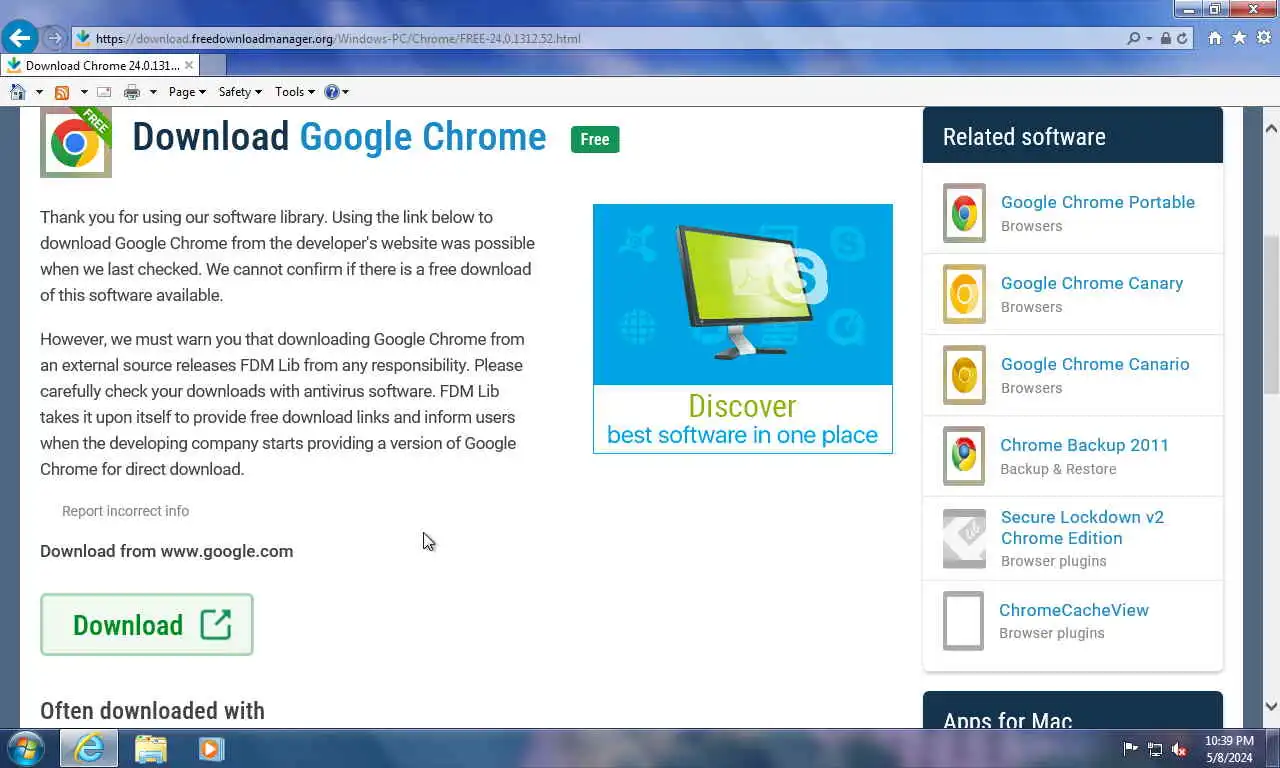Click the command bar Home icon
This screenshot has height=768, width=1280.
[x=17, y=92]
